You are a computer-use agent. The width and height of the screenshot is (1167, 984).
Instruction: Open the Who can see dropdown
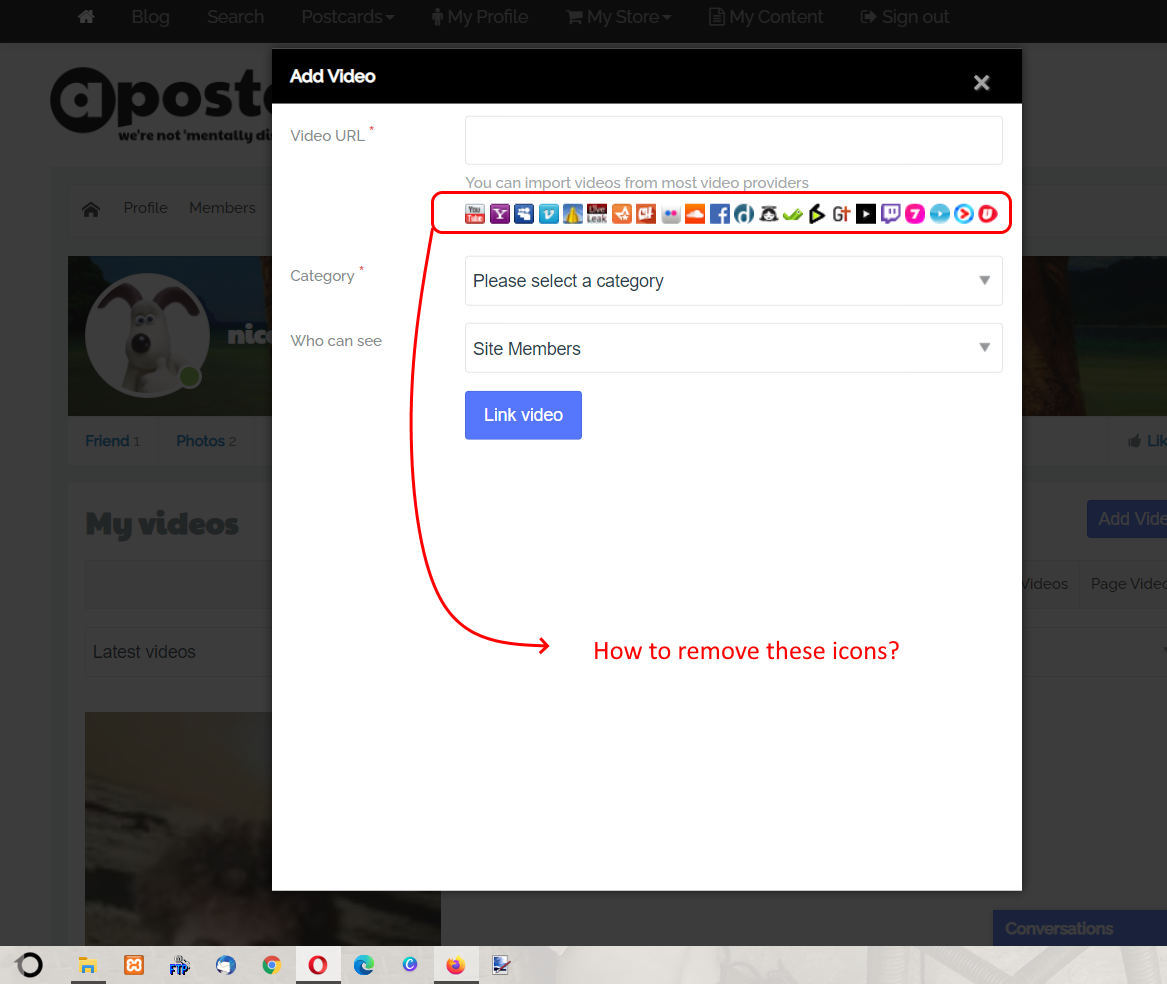733,348
